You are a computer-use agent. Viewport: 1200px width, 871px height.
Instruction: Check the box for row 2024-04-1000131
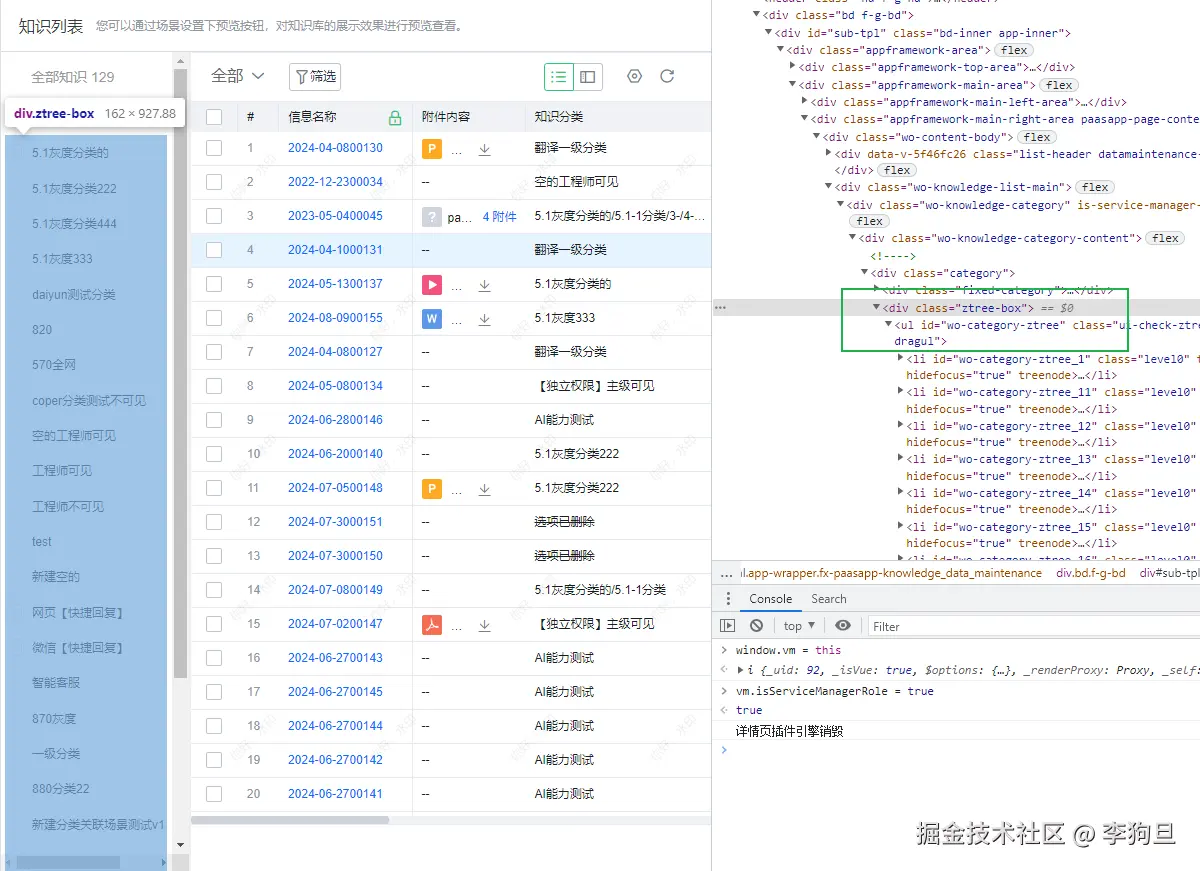[x=214, y=250]
